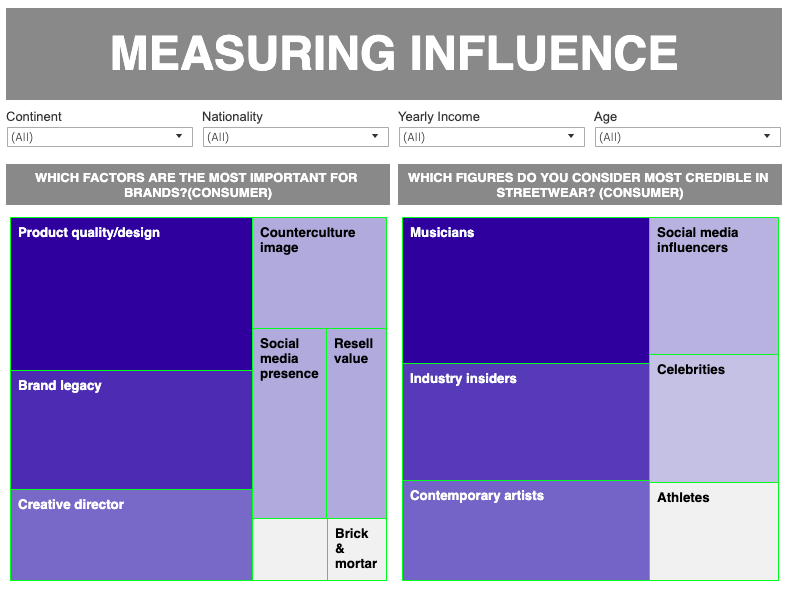Click the Measuring Influence title banner
The height and width of the screenshot is (590, 789).
coord(394,54)
